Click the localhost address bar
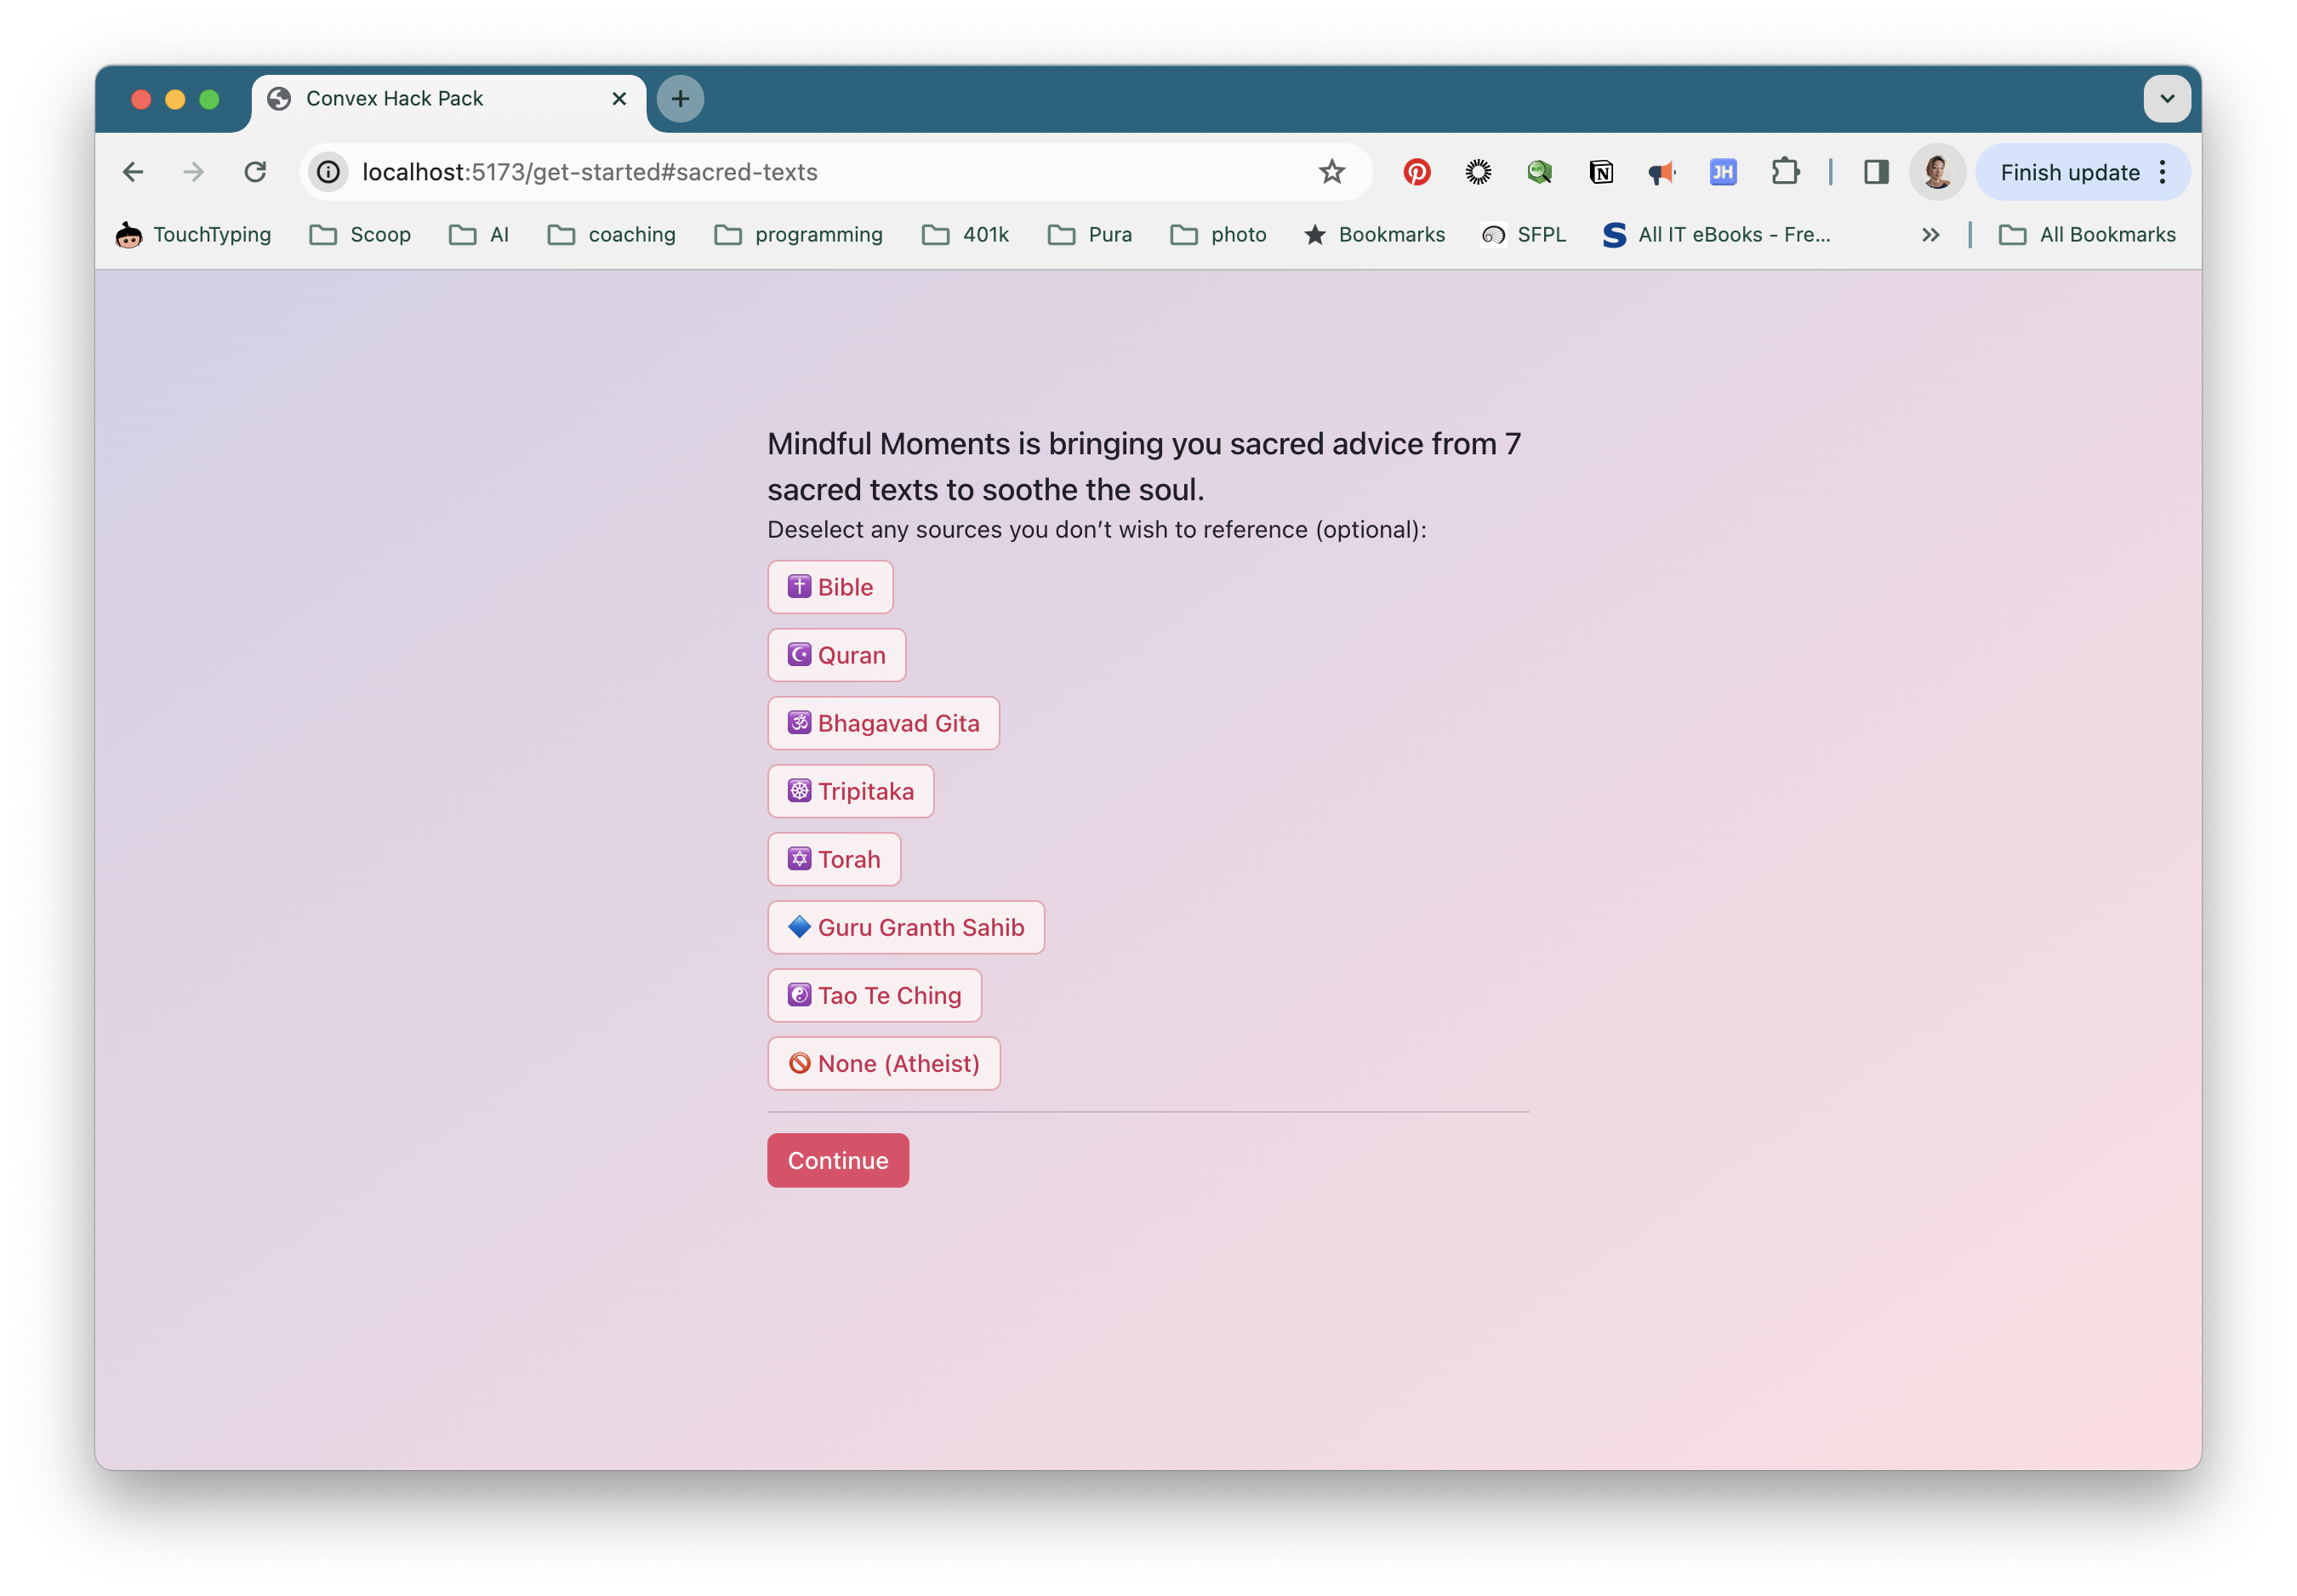 coord(820,172)
